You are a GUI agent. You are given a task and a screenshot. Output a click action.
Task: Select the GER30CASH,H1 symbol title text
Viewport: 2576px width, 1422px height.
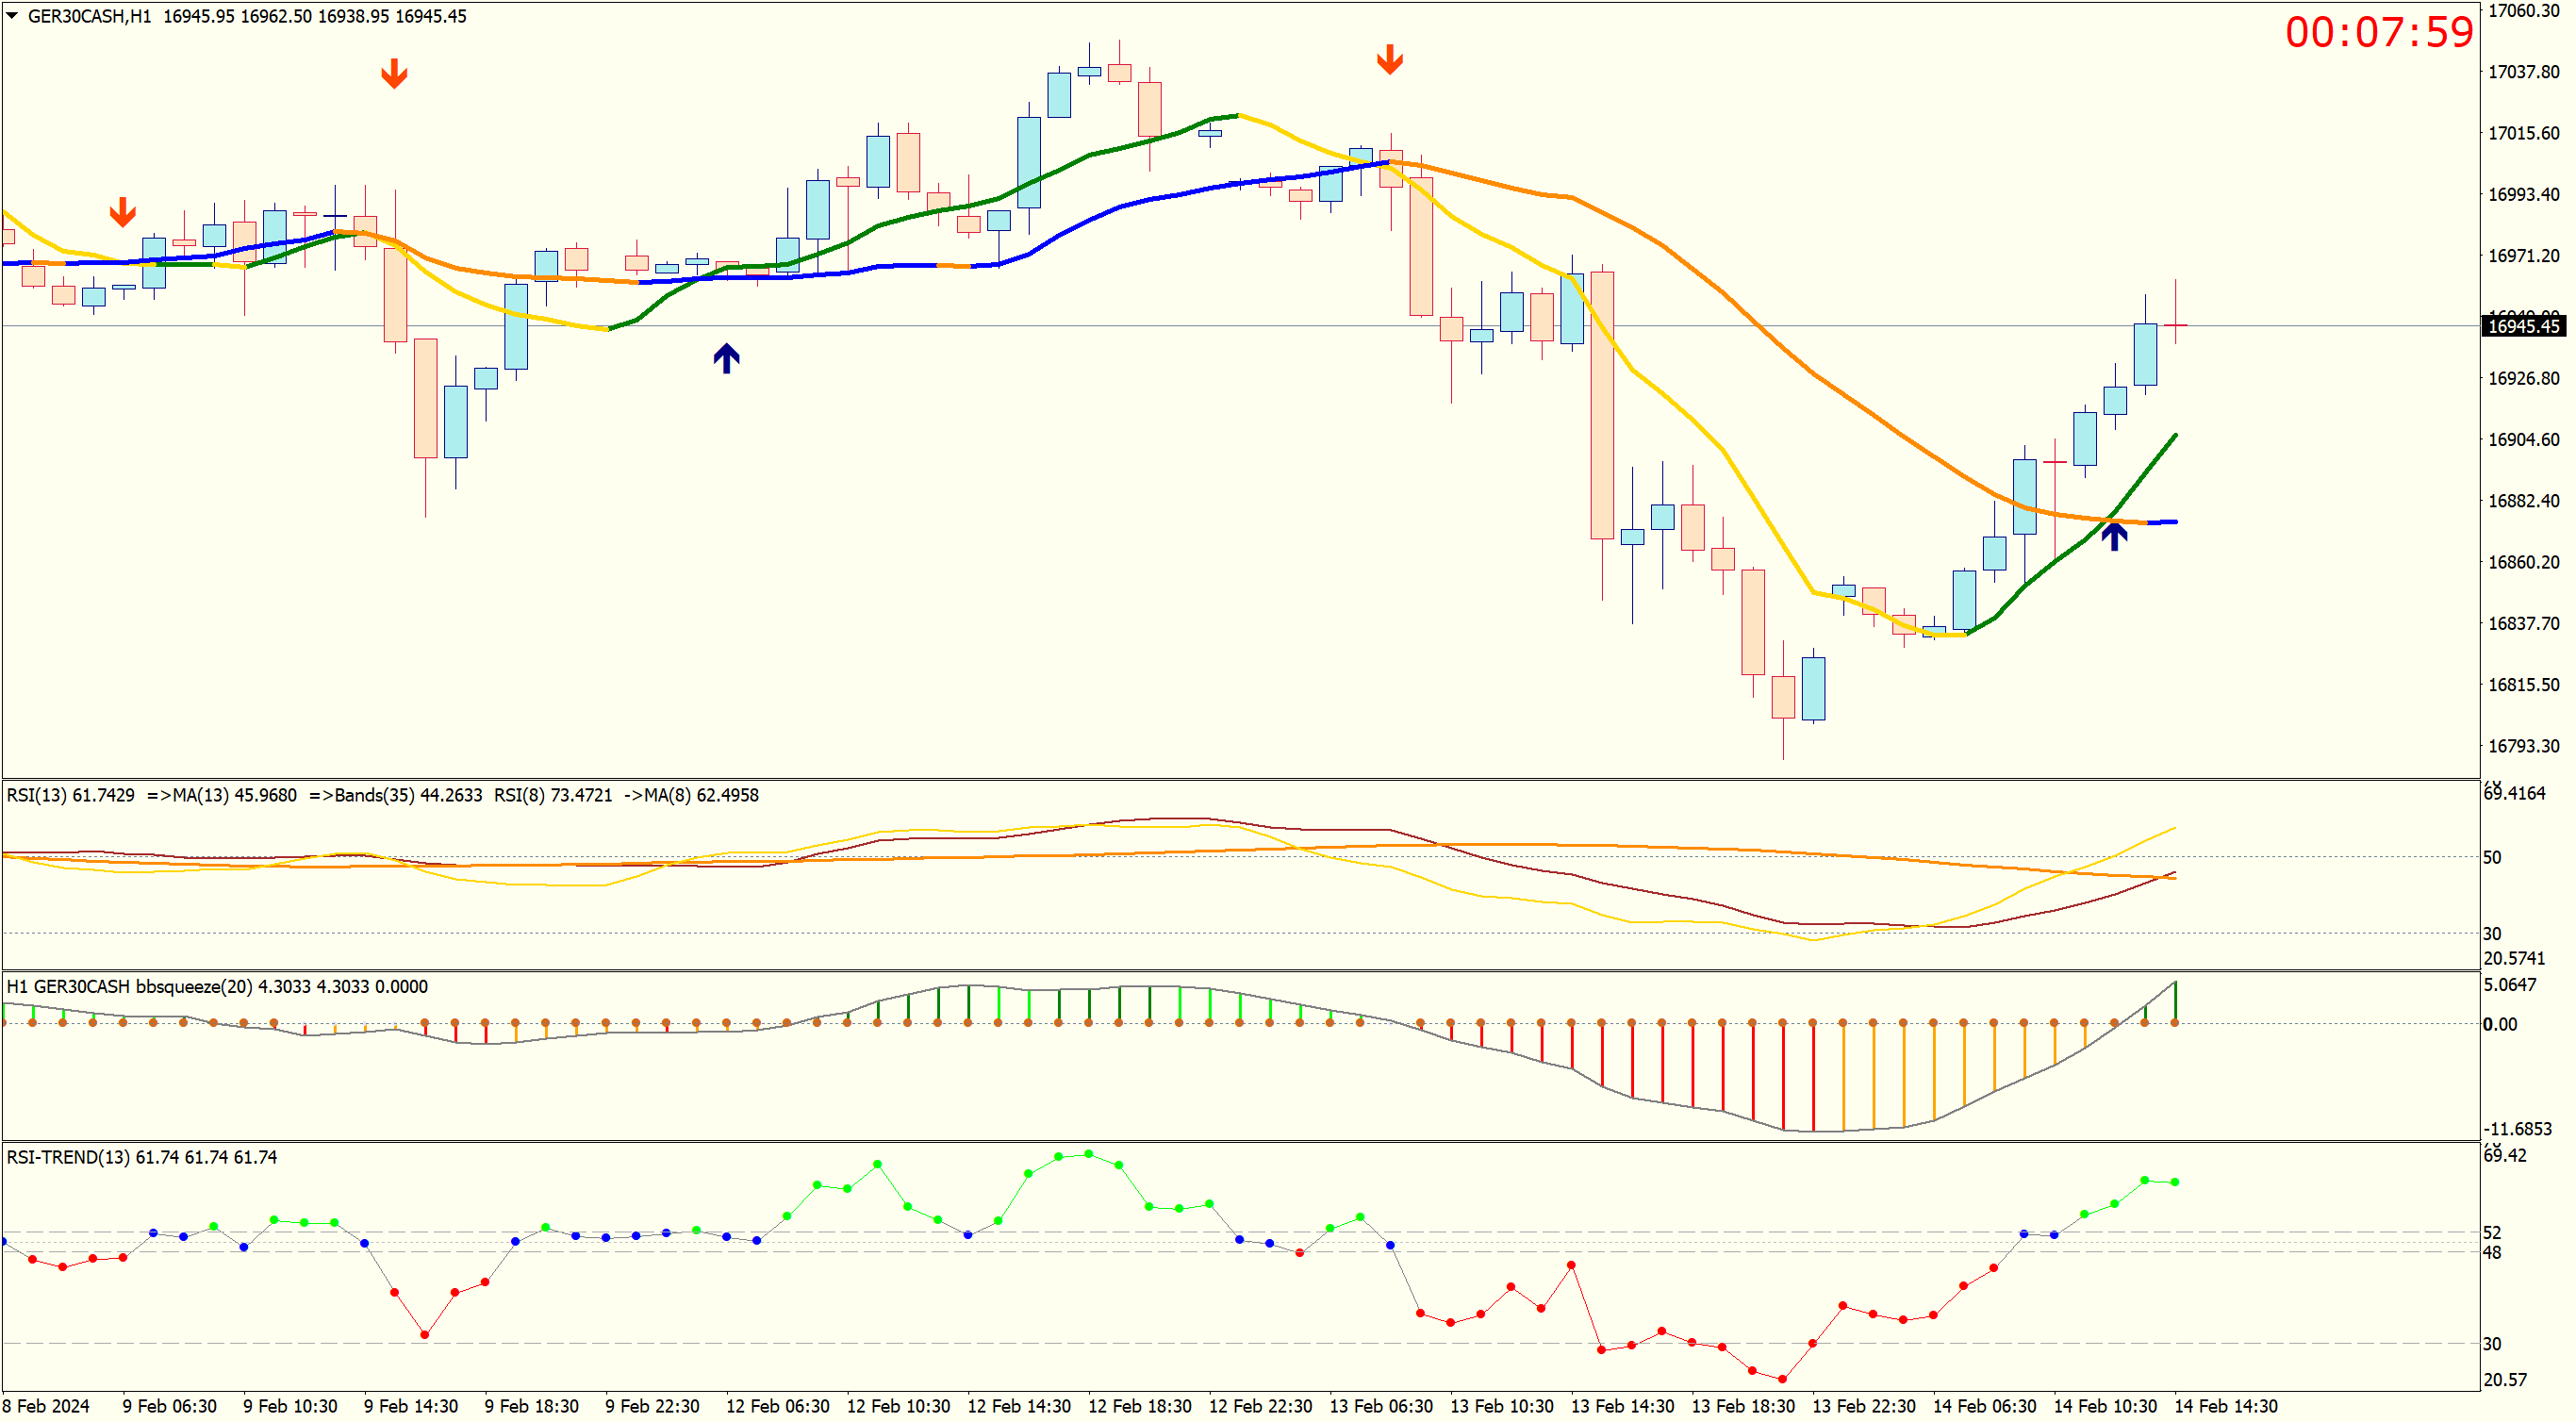[89, 16]
